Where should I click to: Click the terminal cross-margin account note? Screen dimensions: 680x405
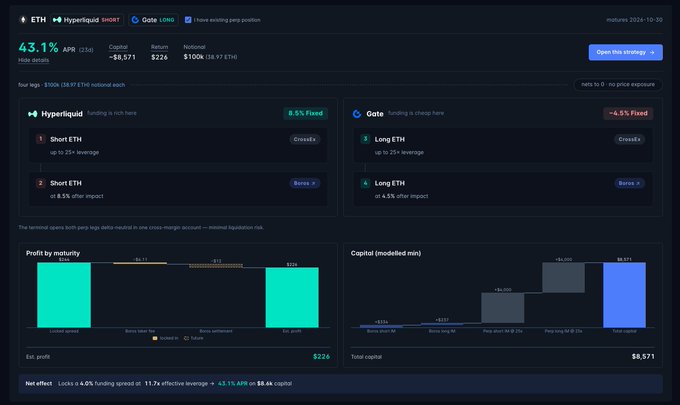tap(141, 227)
